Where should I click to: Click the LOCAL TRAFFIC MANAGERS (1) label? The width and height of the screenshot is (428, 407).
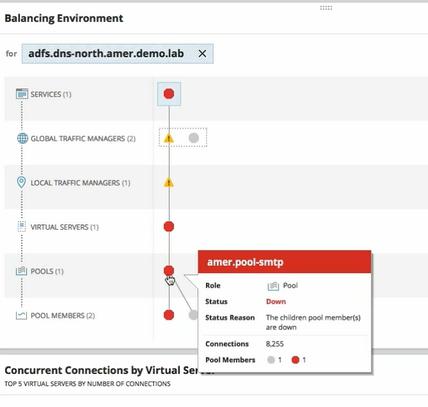80,183
